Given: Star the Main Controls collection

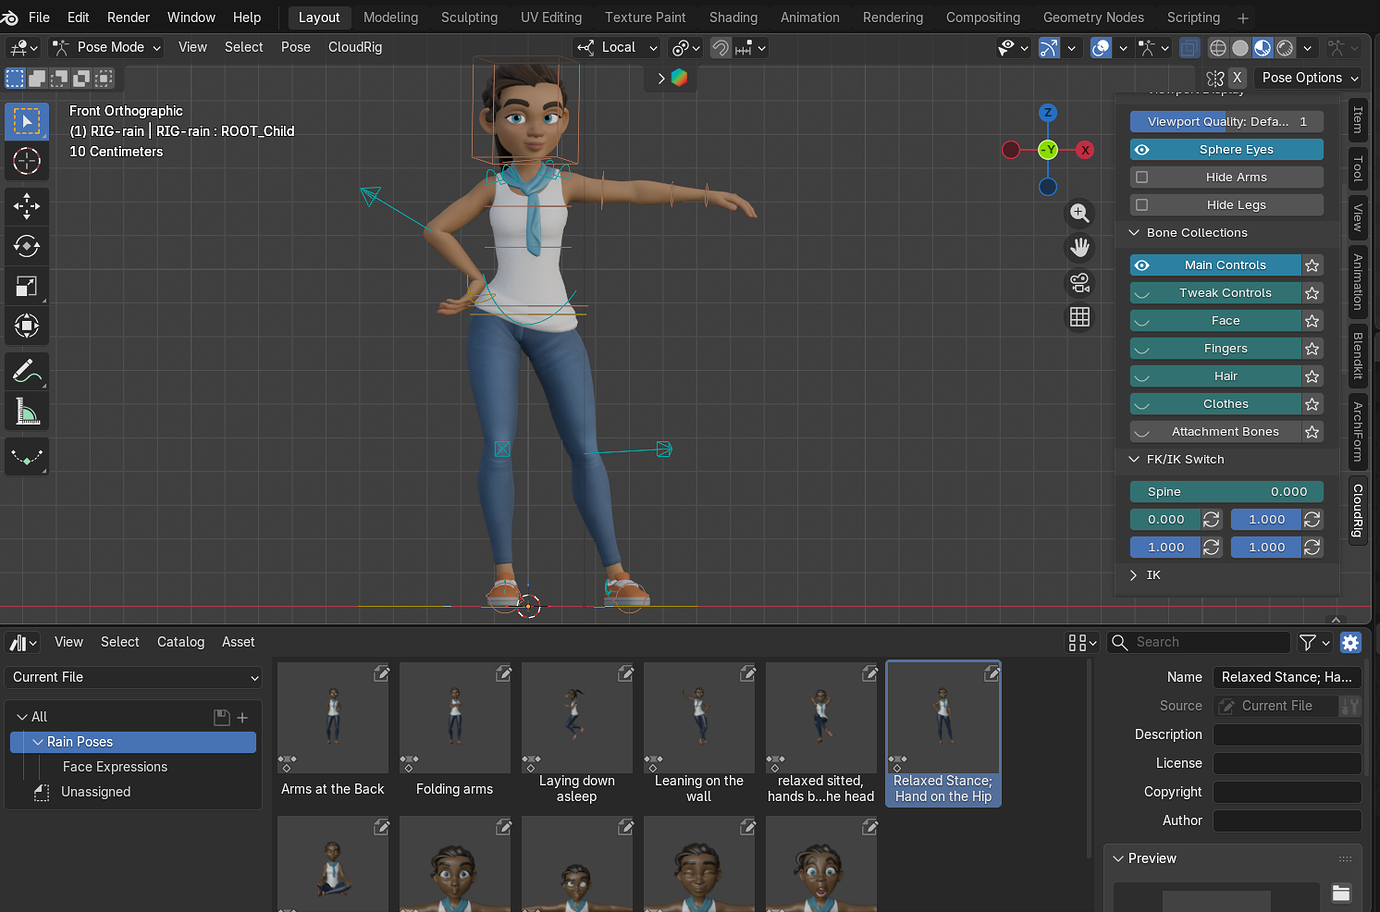Looking at the screenshot, I should [1313, 265].
